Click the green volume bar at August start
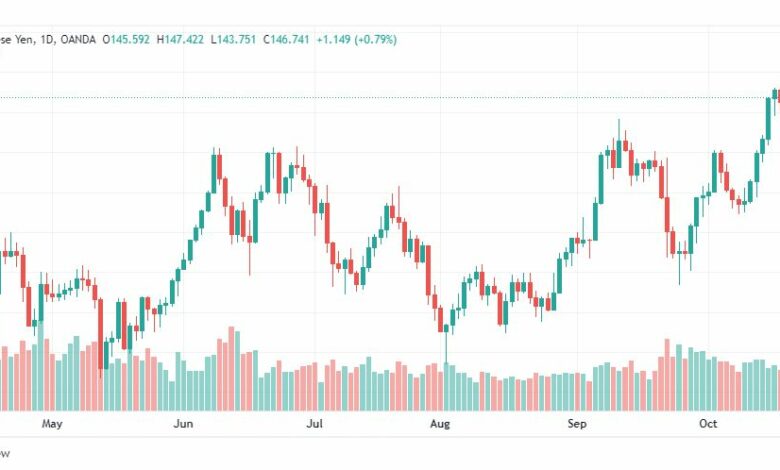 coord(446,386)
